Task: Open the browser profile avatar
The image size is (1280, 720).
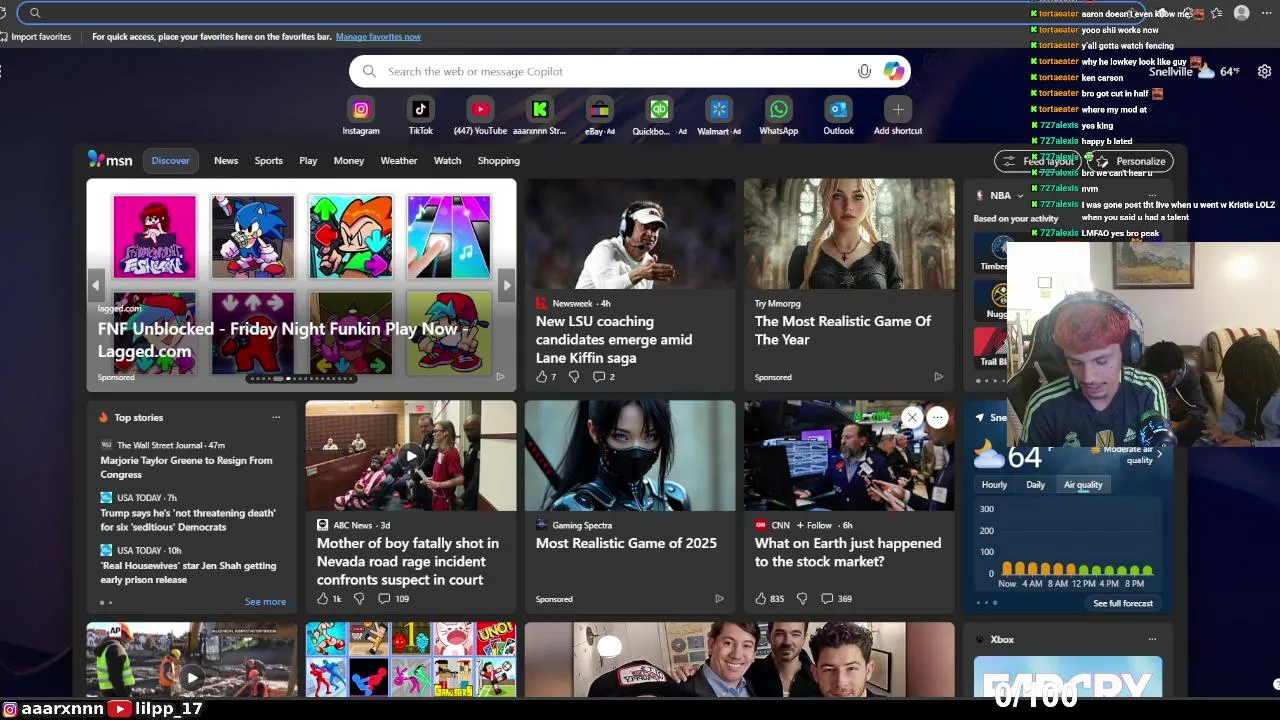Action: (x=1241, y=13)
